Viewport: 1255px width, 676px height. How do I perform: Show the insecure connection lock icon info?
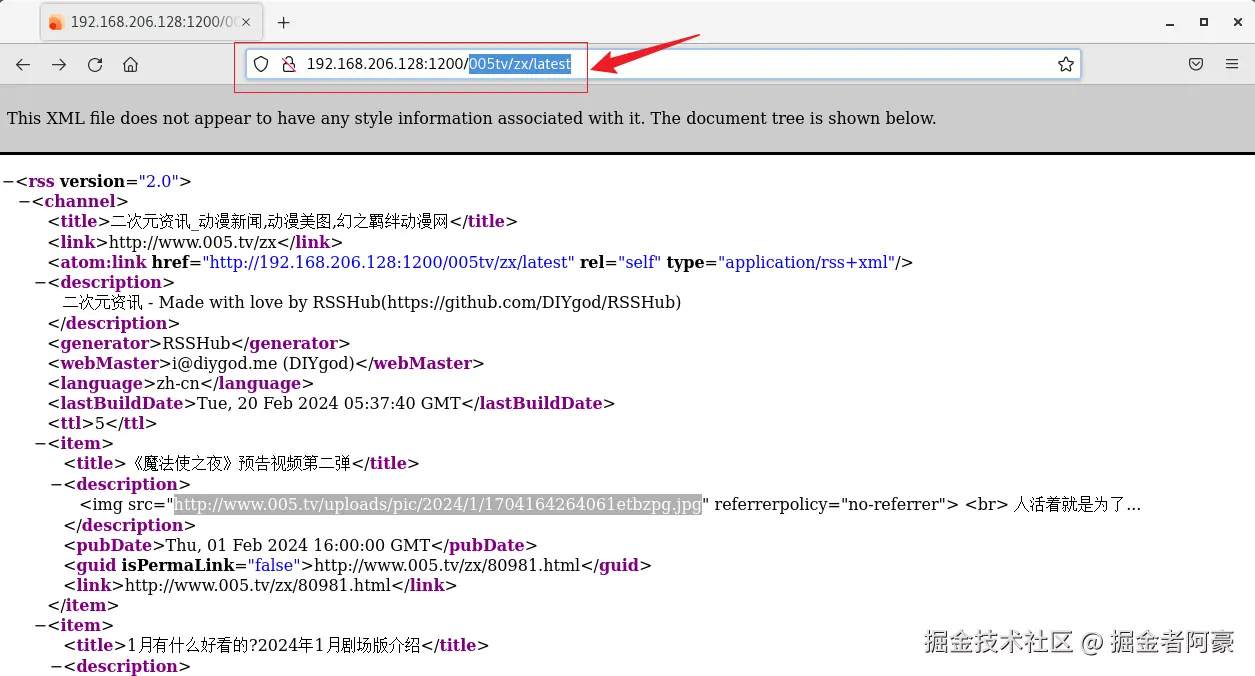(x=288, y=64)
